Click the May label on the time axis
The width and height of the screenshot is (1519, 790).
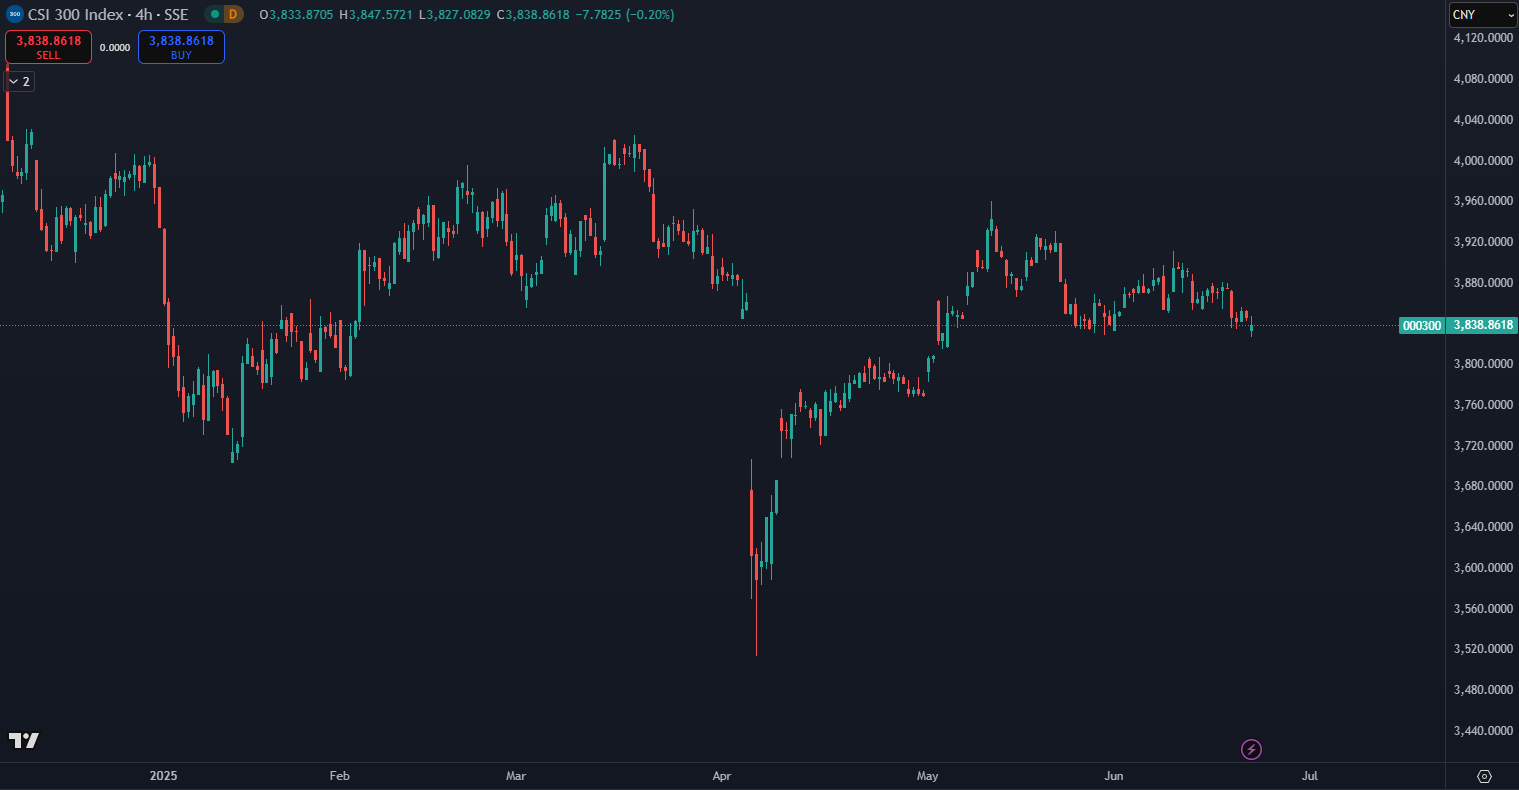(928, 776)
